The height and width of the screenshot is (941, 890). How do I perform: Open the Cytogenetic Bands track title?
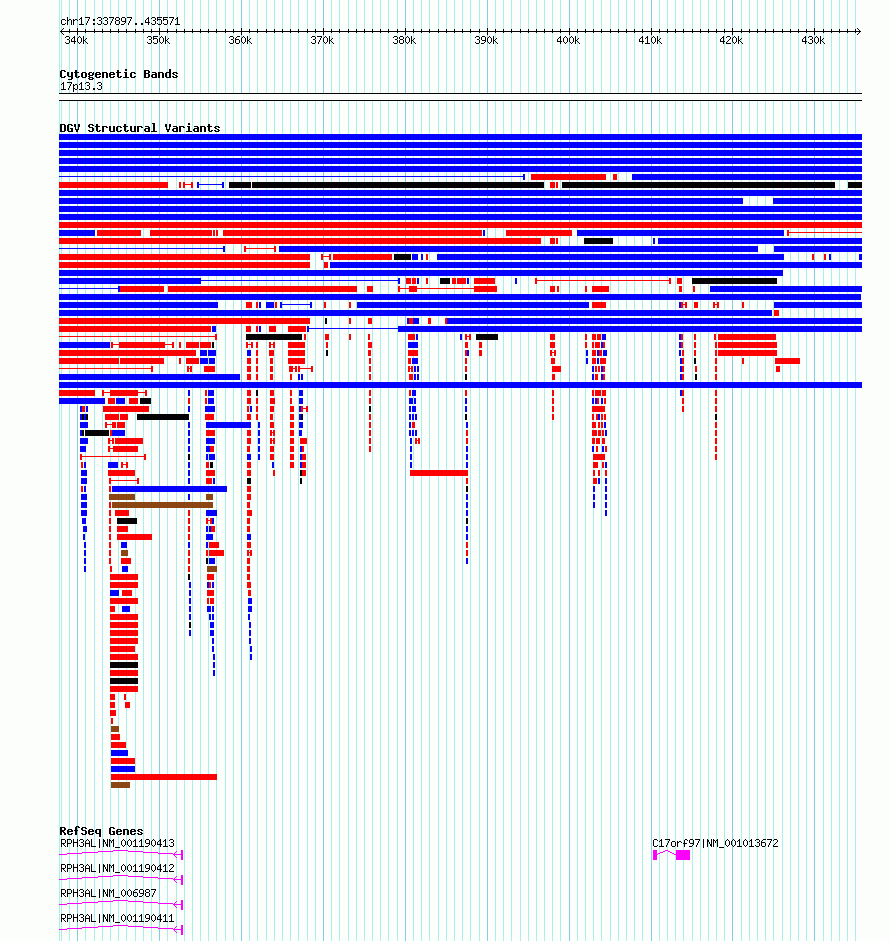119,74
